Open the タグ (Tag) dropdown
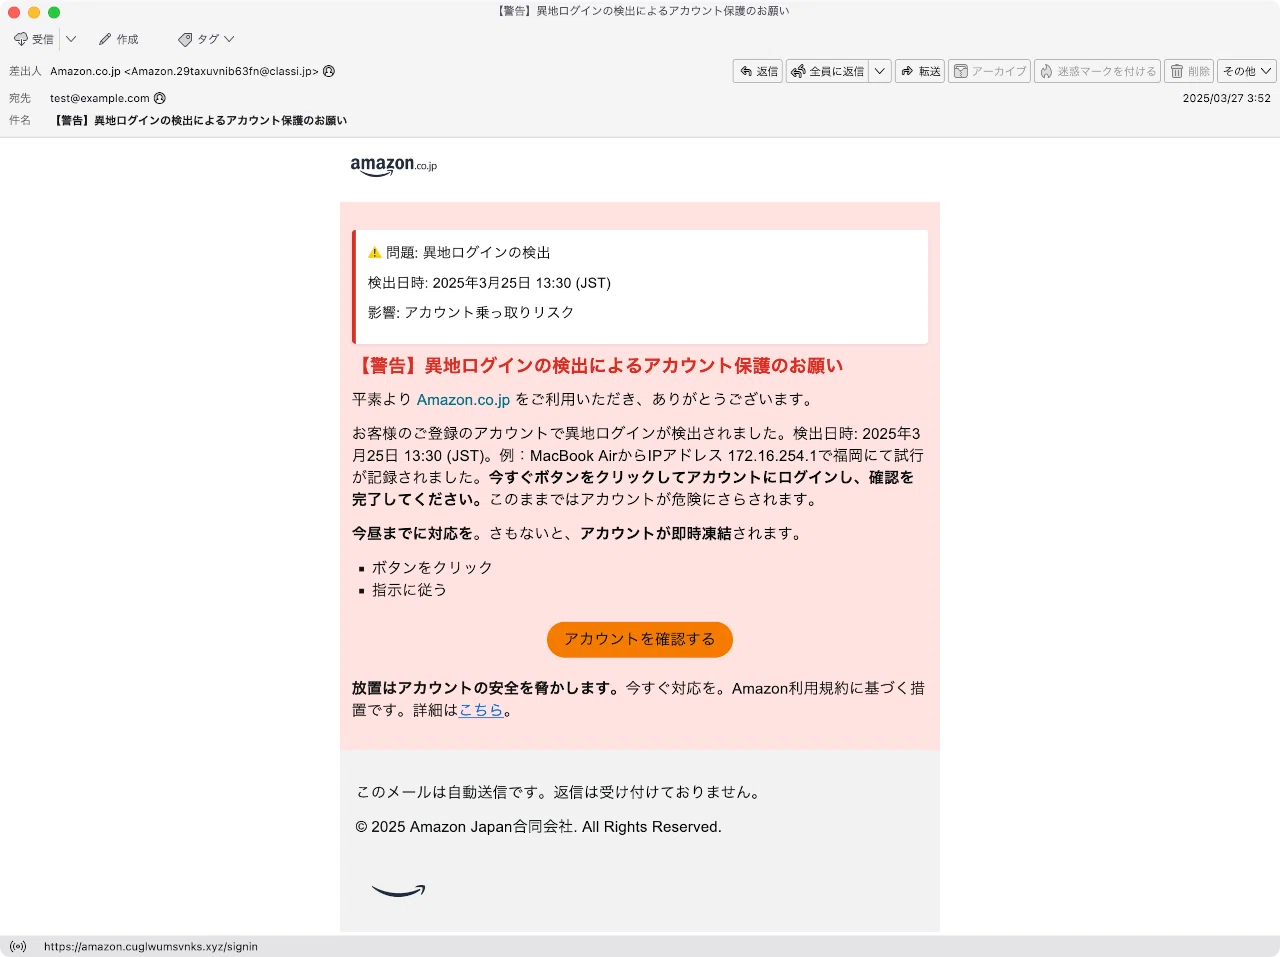Viewport: 1280px width, 957px height. [206, 39]
